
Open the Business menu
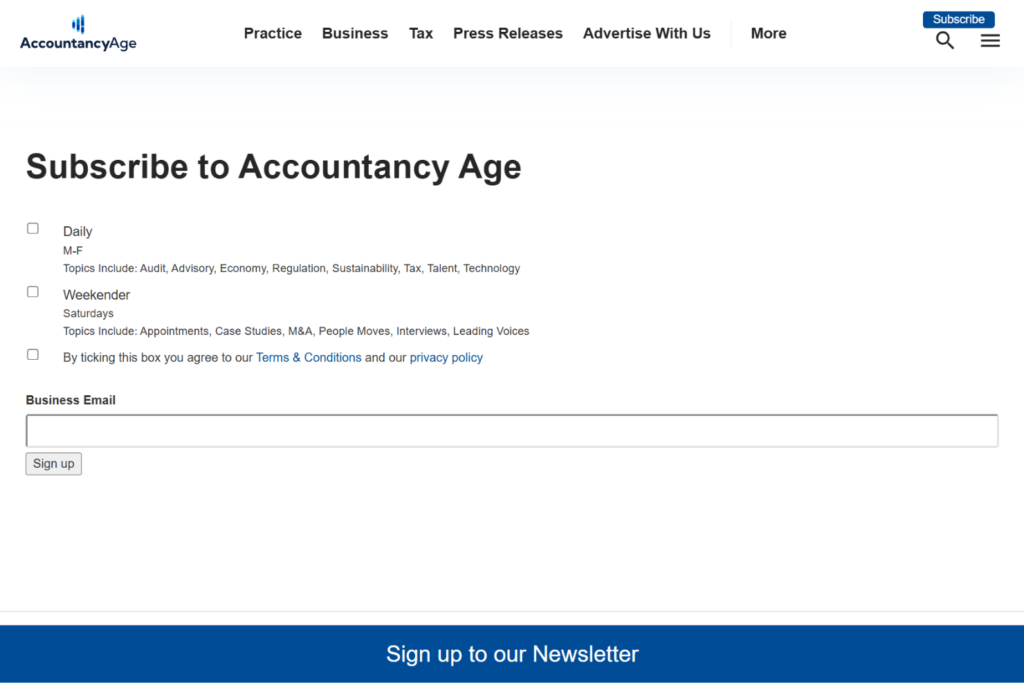click(355, 33)
